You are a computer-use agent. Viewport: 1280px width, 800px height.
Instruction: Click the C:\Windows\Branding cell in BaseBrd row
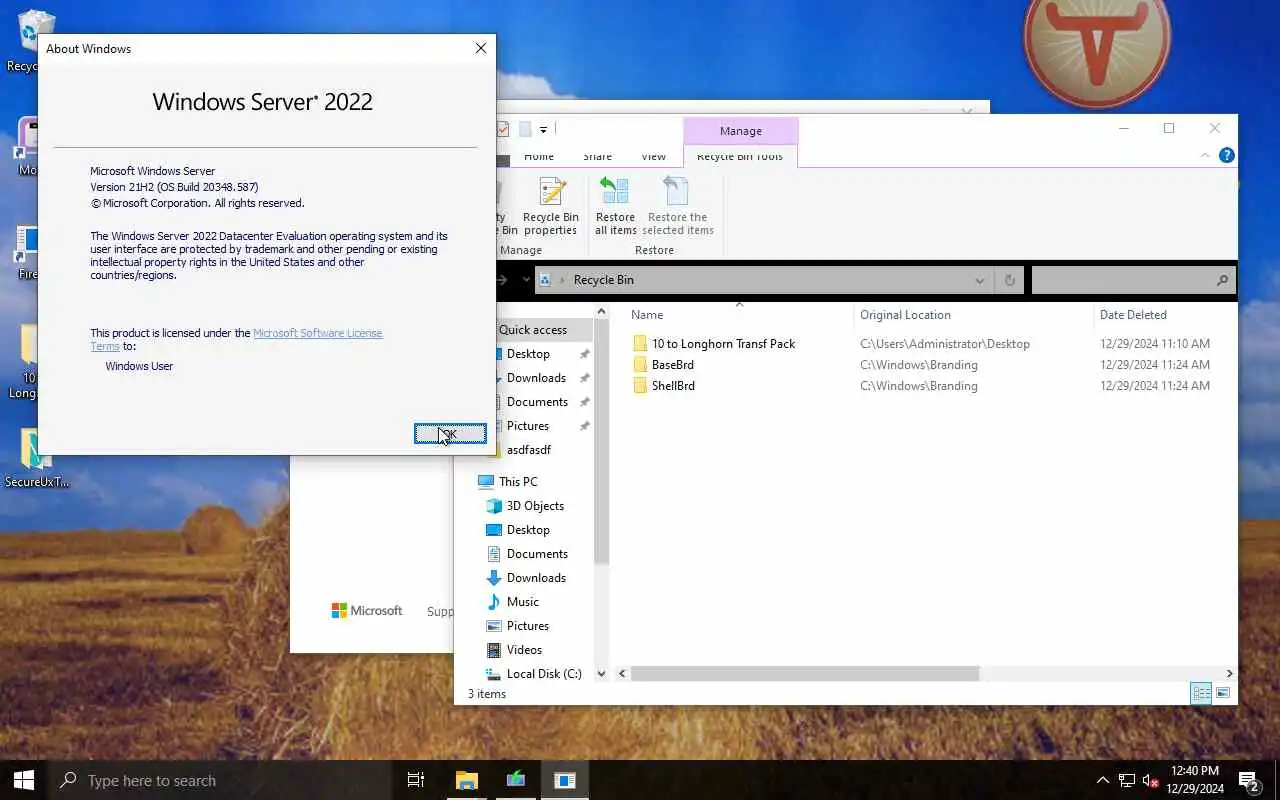point(919,364)
